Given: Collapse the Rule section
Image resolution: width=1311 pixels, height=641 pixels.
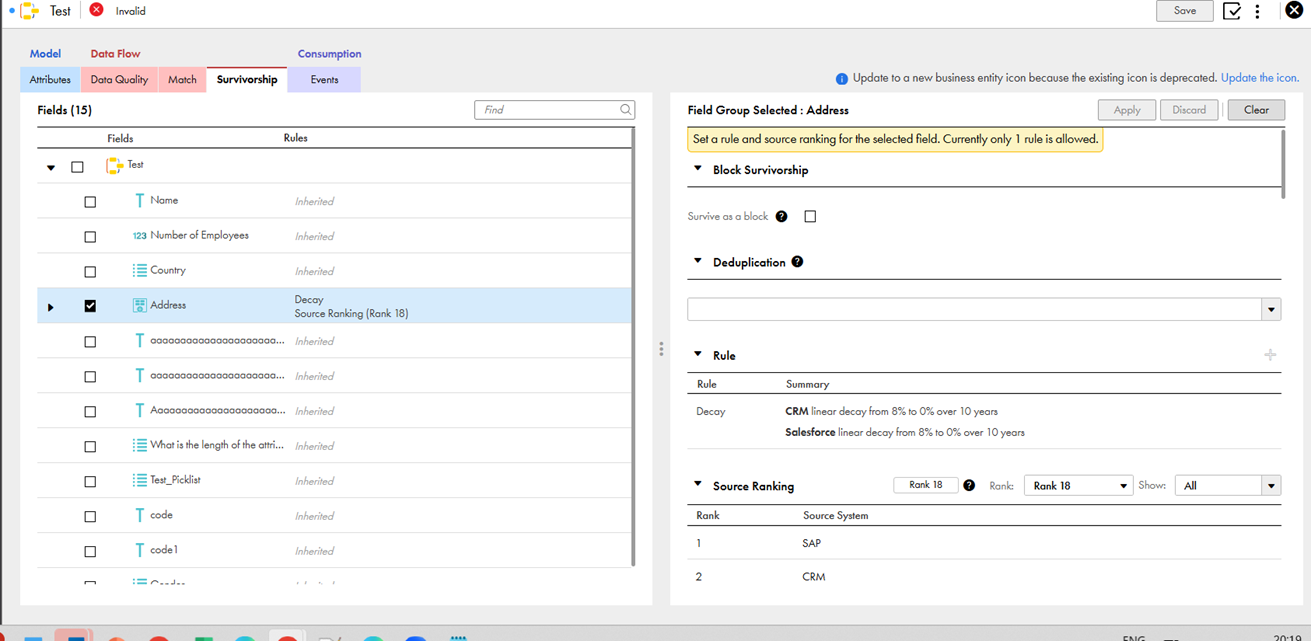Looking at the screenshot, I should [698, 354].
